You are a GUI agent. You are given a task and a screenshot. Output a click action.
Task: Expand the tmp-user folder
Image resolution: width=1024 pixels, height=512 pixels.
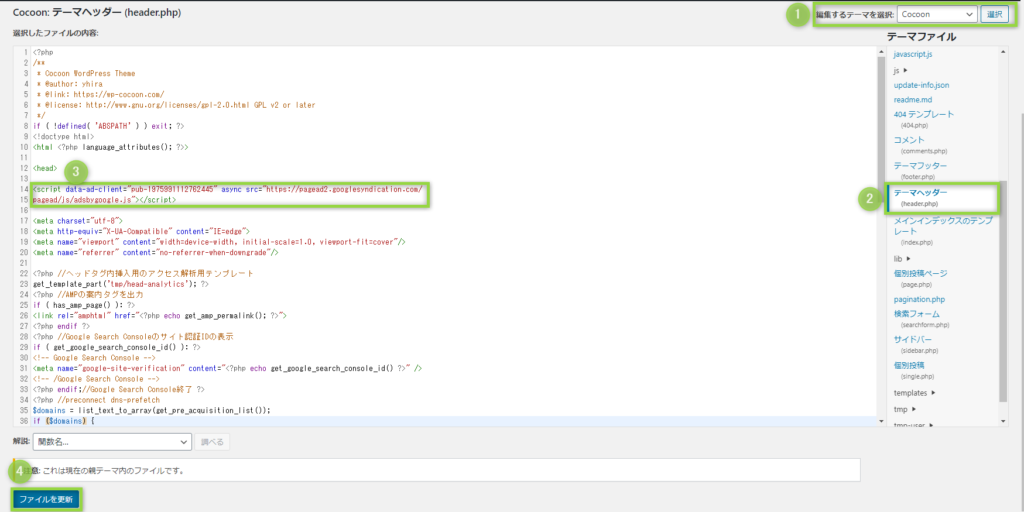(x=913, y=424)
